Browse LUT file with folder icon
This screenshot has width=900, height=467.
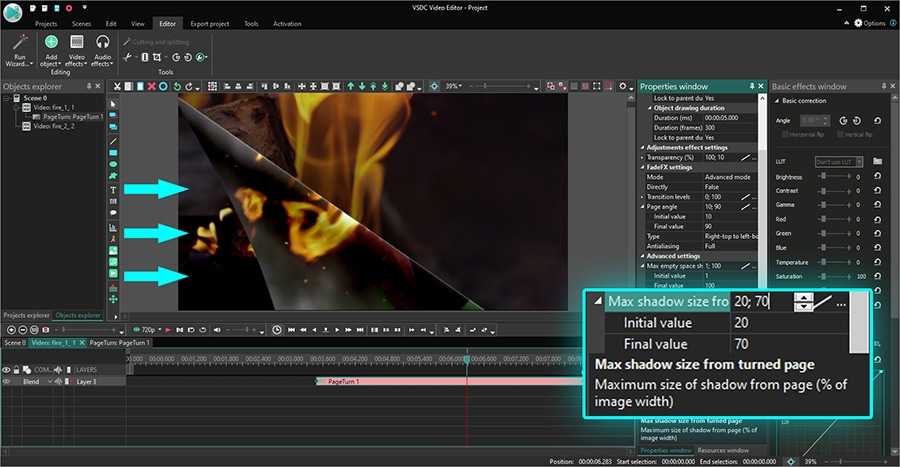877,161
